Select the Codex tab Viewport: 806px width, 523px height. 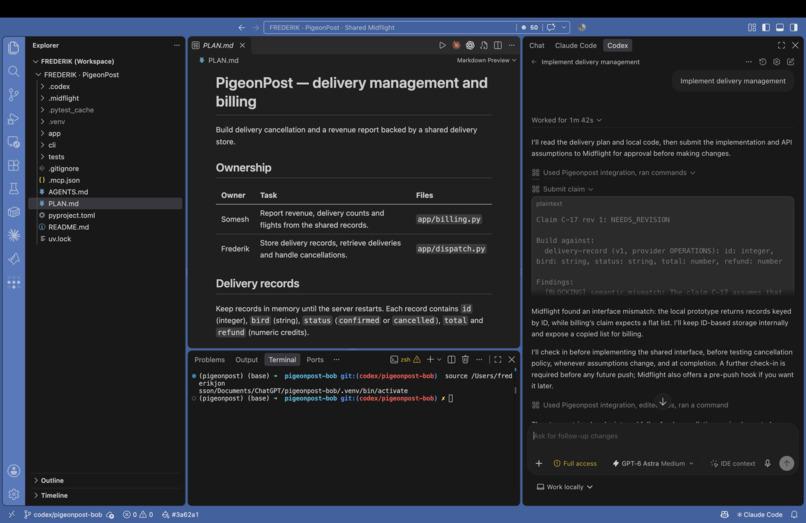pos(617,45)
